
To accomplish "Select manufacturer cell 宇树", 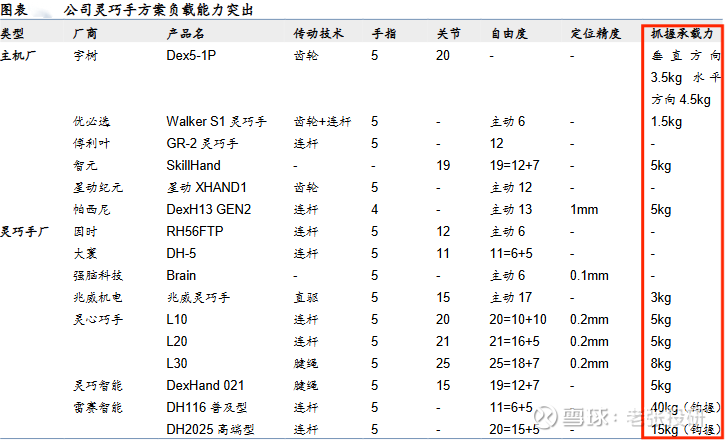I will (x=85, y=56).
